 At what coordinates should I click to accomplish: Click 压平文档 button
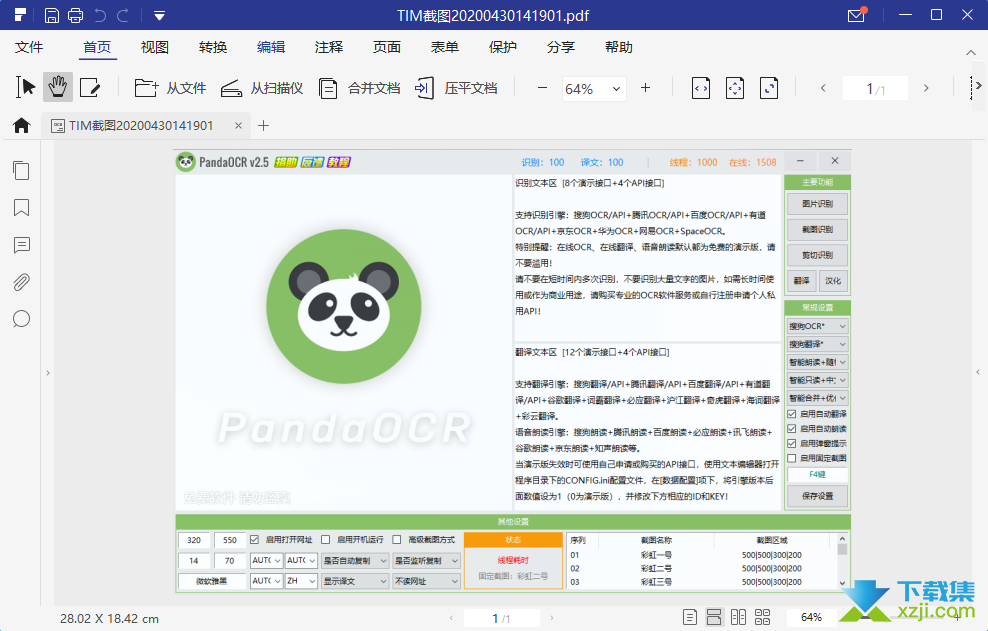coord(456,88)
